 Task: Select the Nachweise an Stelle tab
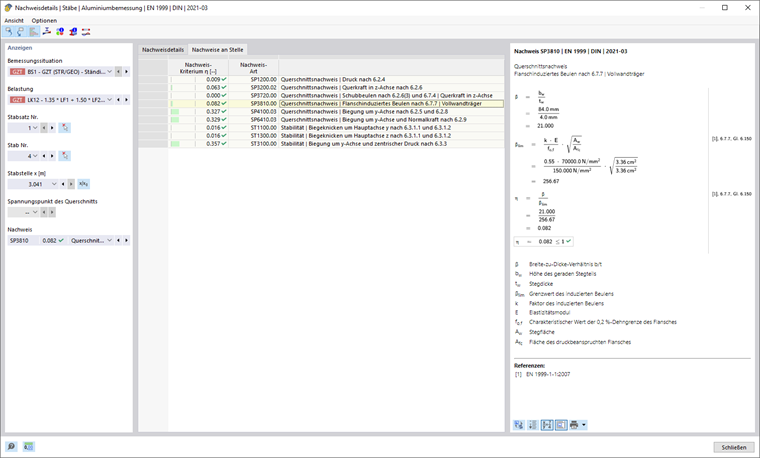(218, 49)
